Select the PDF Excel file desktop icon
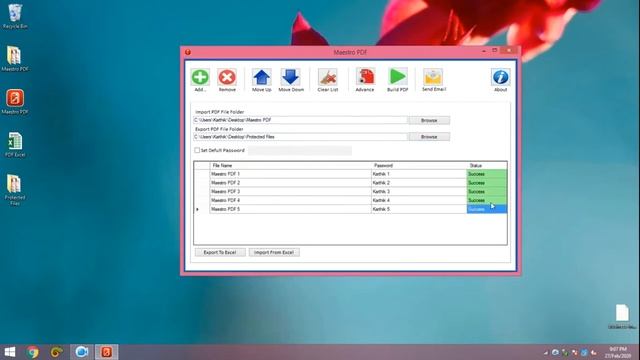 click(x=15, y=141)
